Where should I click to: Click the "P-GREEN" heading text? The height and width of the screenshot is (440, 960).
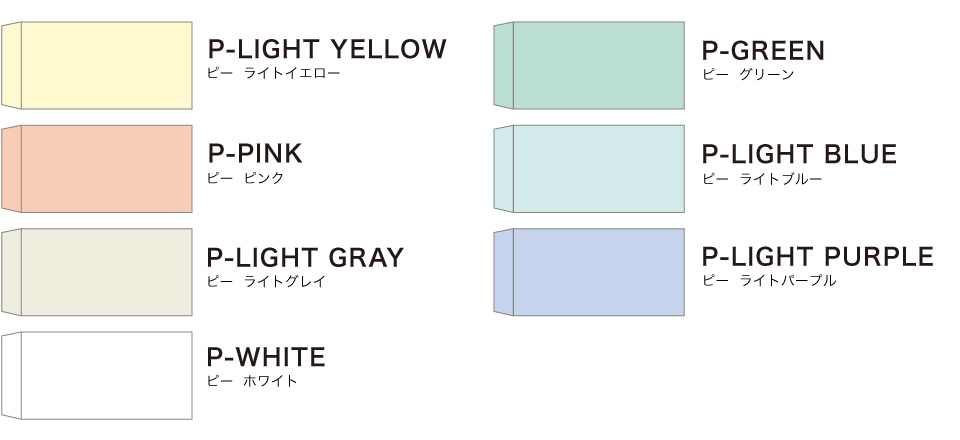pos(763,50)
